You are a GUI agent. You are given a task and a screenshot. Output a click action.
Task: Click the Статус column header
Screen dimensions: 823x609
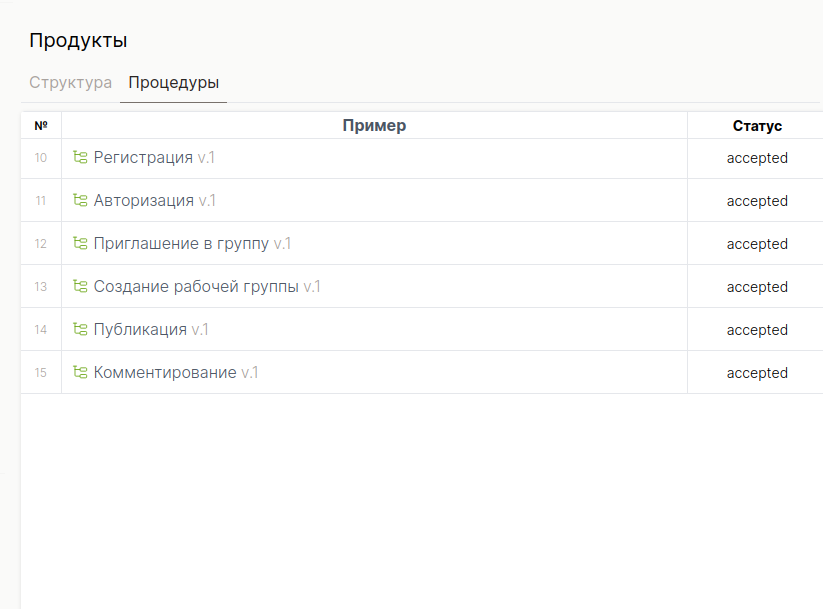757,126
